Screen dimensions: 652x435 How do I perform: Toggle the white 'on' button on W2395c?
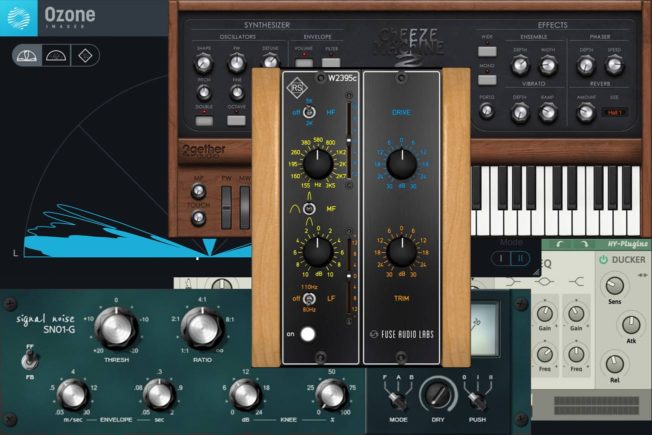pos(308,334)
